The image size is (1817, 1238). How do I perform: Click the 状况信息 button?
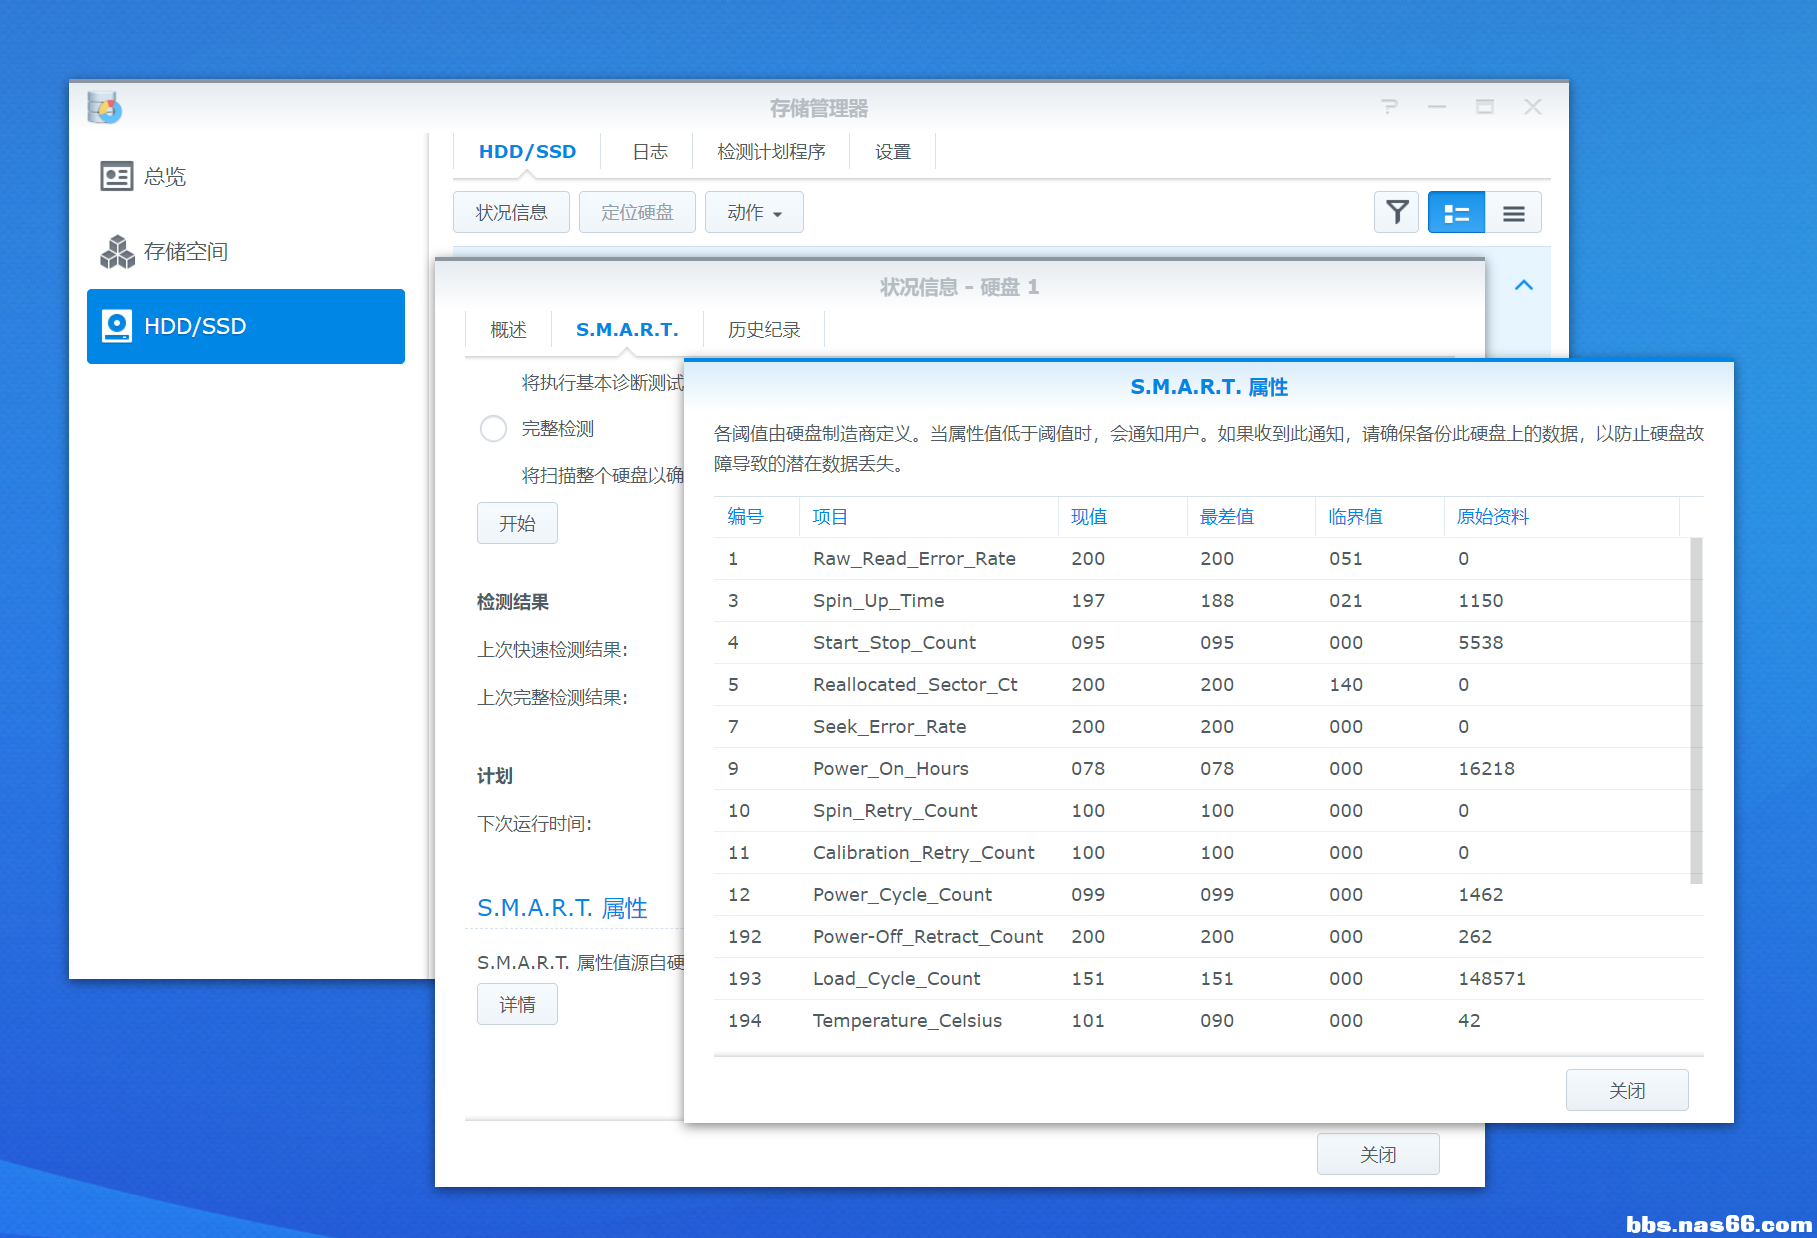[x=511, y=212]
